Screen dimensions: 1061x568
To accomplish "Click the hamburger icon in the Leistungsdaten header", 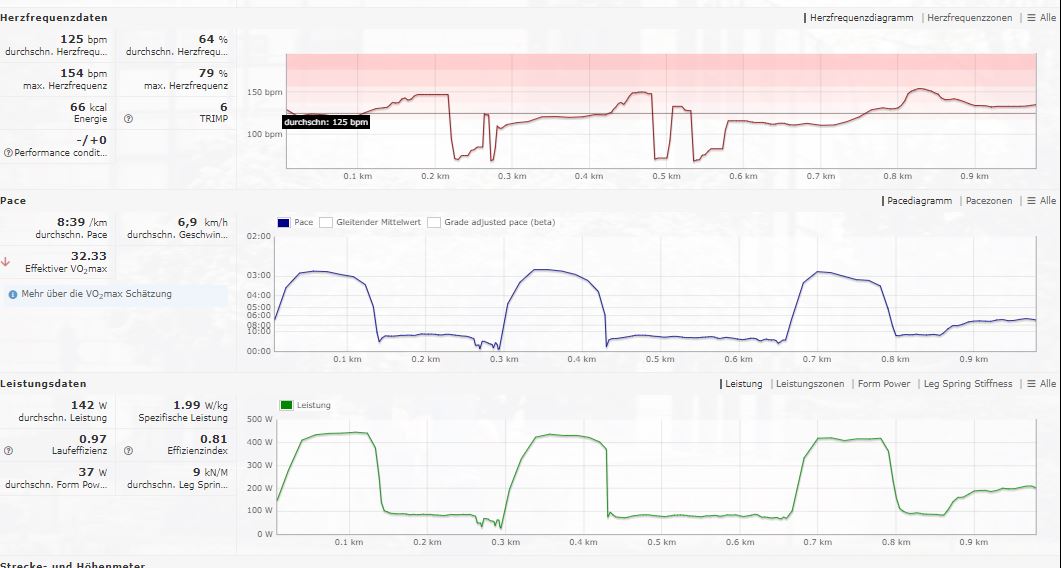I will [x=1031, y=384].
